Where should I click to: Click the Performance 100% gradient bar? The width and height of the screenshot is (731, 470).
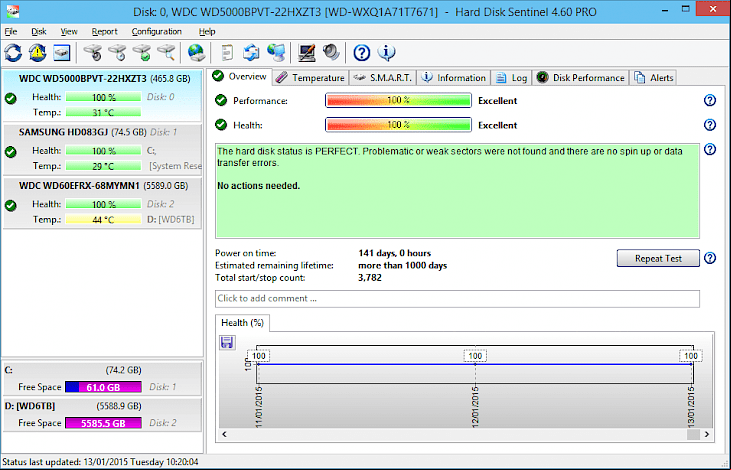[x=398, y=100]
